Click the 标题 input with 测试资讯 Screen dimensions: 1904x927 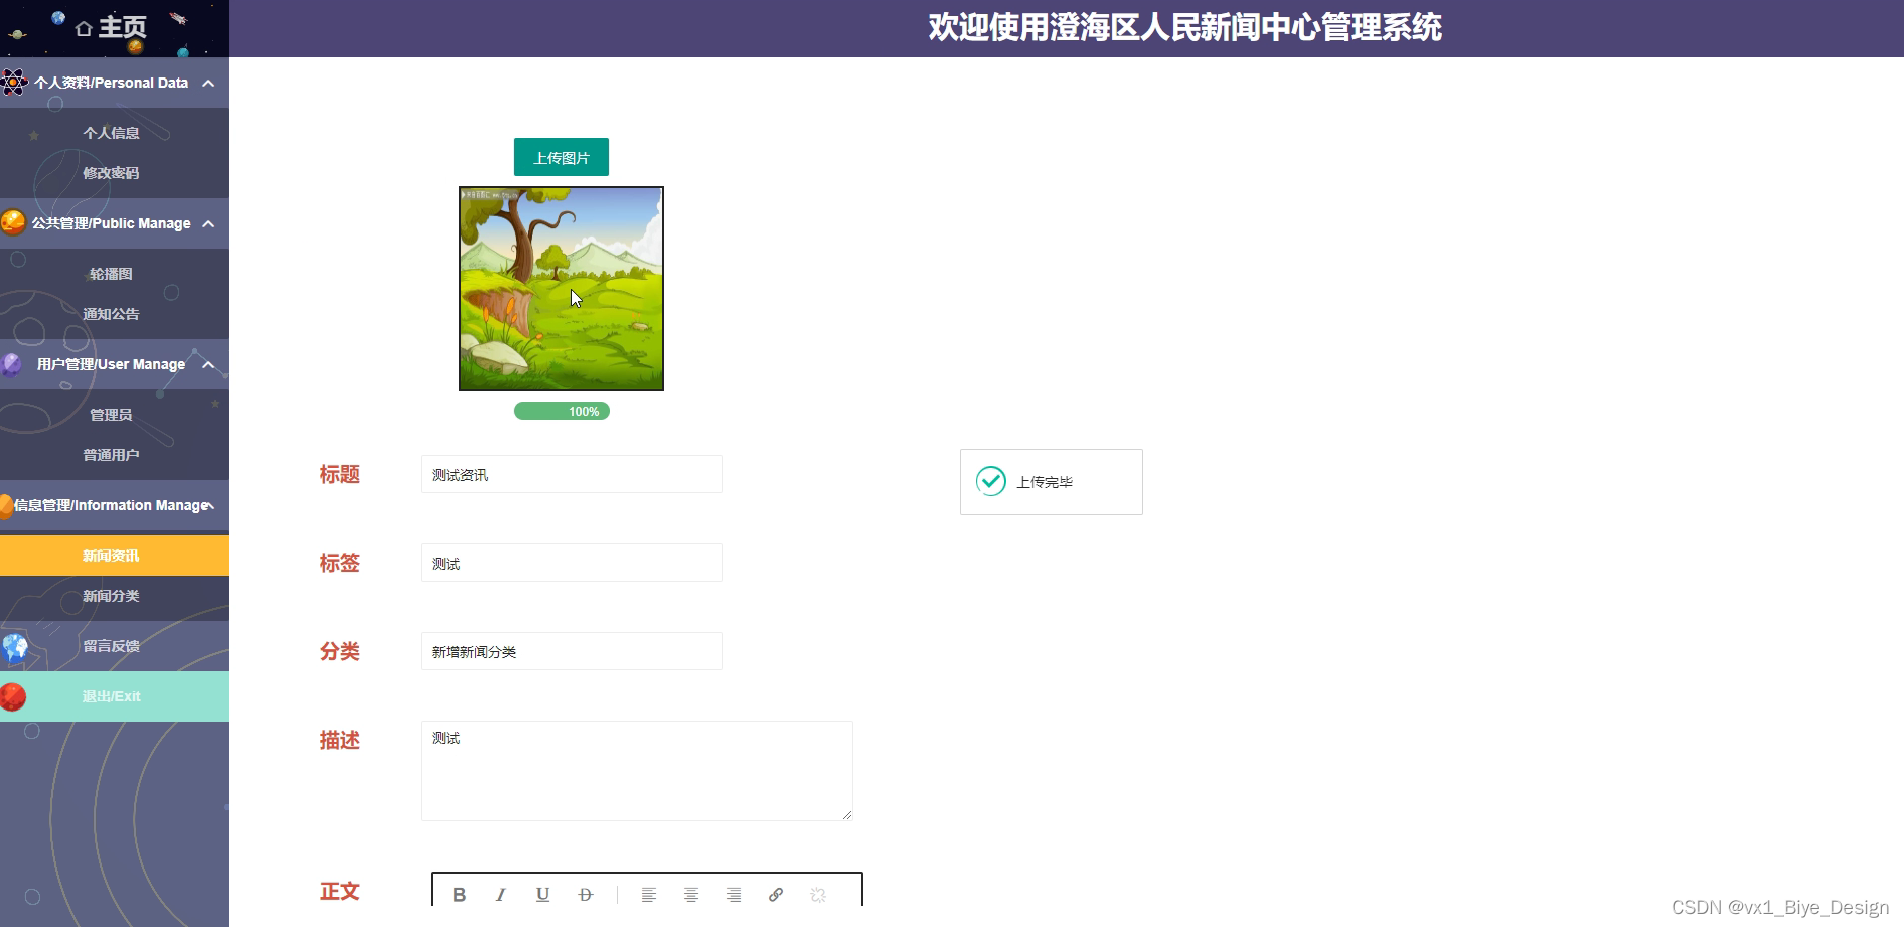coord(572,474)
